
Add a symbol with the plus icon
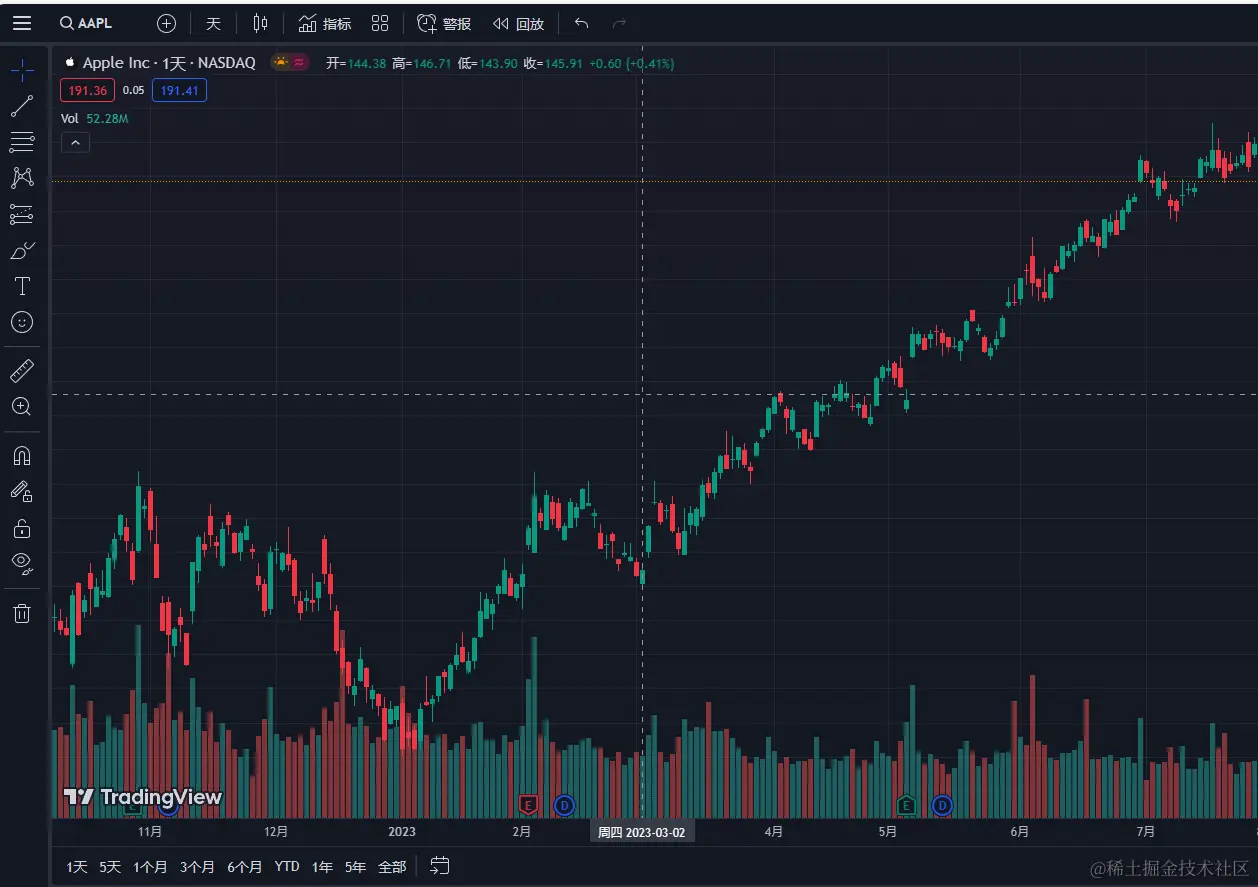(167, 23)
